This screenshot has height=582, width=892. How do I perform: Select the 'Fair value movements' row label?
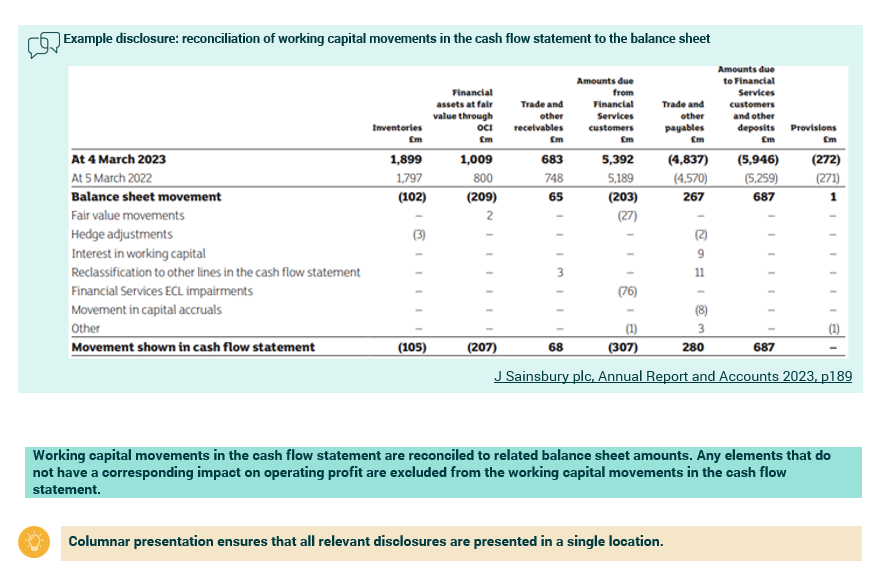(x=128, y=216)
